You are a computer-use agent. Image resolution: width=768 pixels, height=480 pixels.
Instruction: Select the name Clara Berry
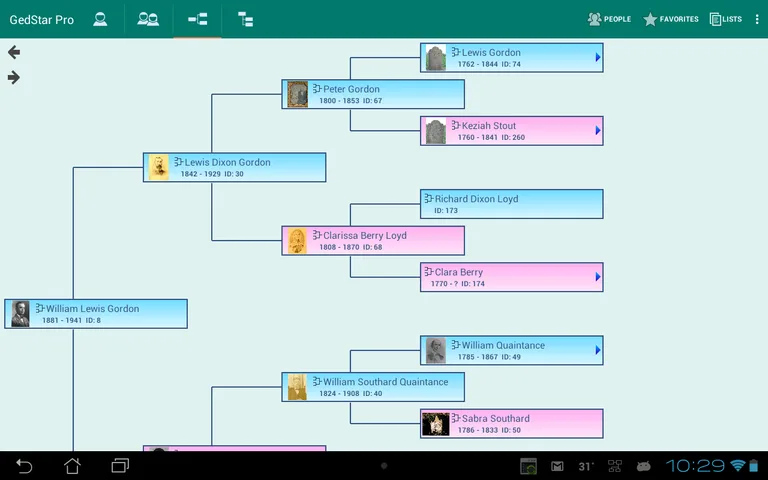pos(458,272)
